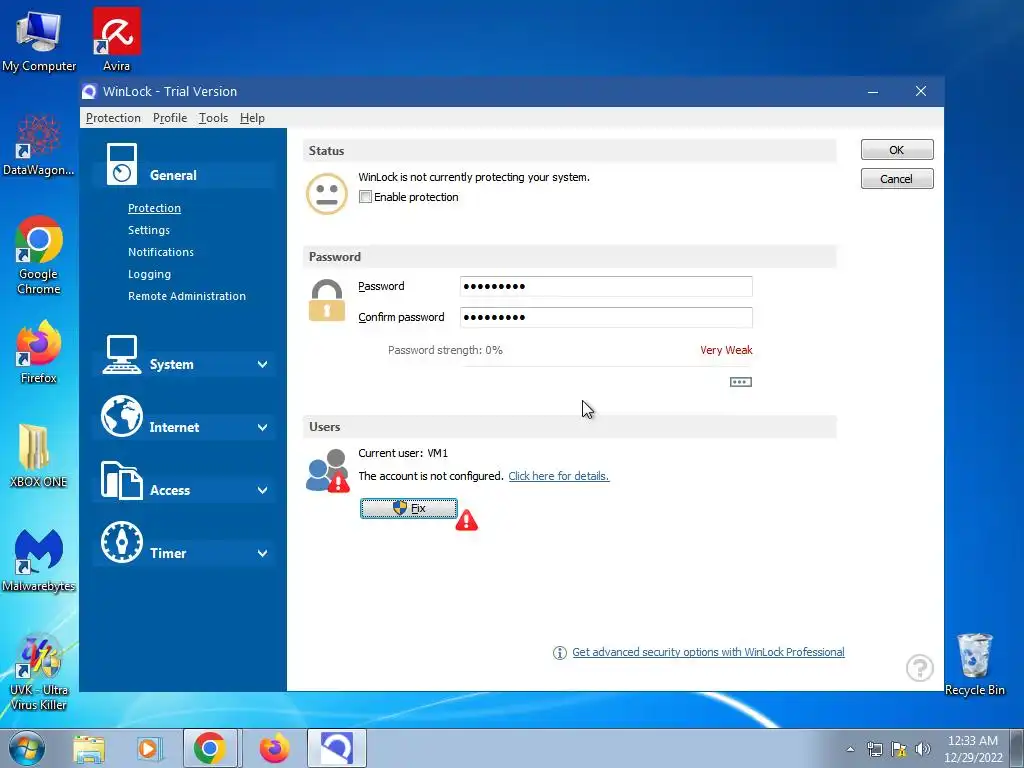Click the WinLock title bar logo icon
The width and height of the screenshot is (1024, 768).
tap(89, 91)
